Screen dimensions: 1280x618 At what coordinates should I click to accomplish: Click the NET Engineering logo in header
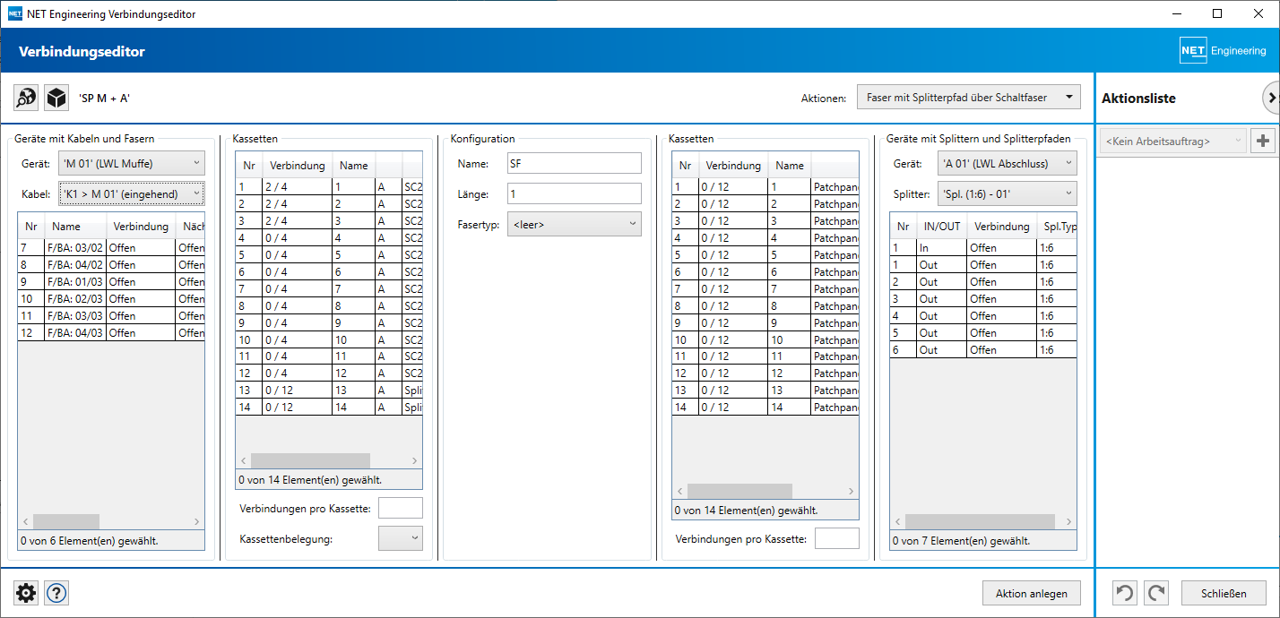pos(1223,51)
